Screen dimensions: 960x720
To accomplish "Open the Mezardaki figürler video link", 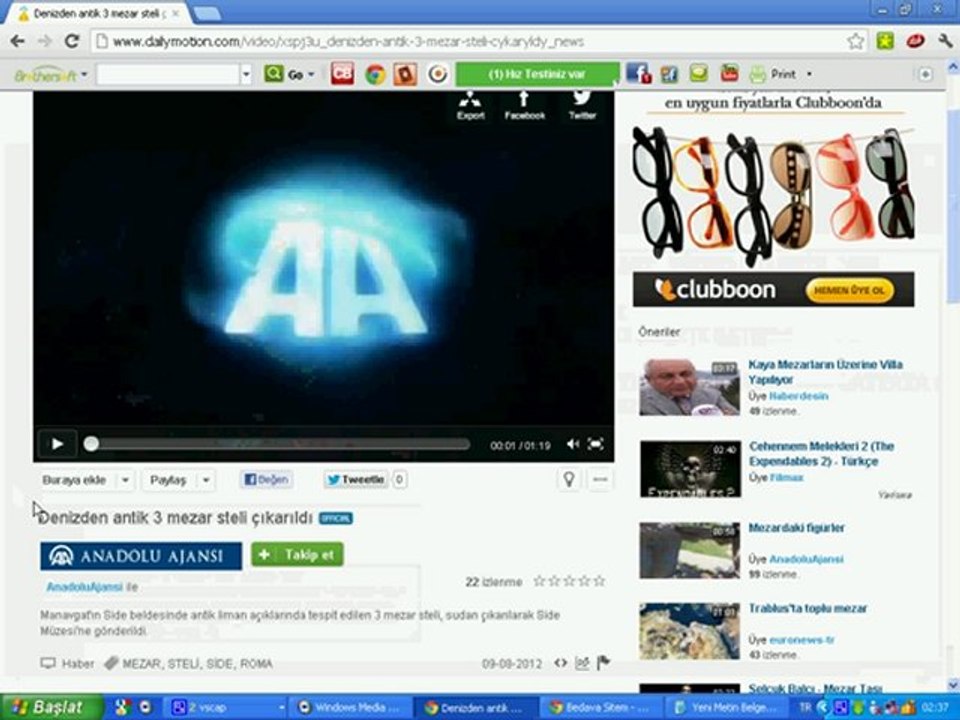I will coord(796,527).
